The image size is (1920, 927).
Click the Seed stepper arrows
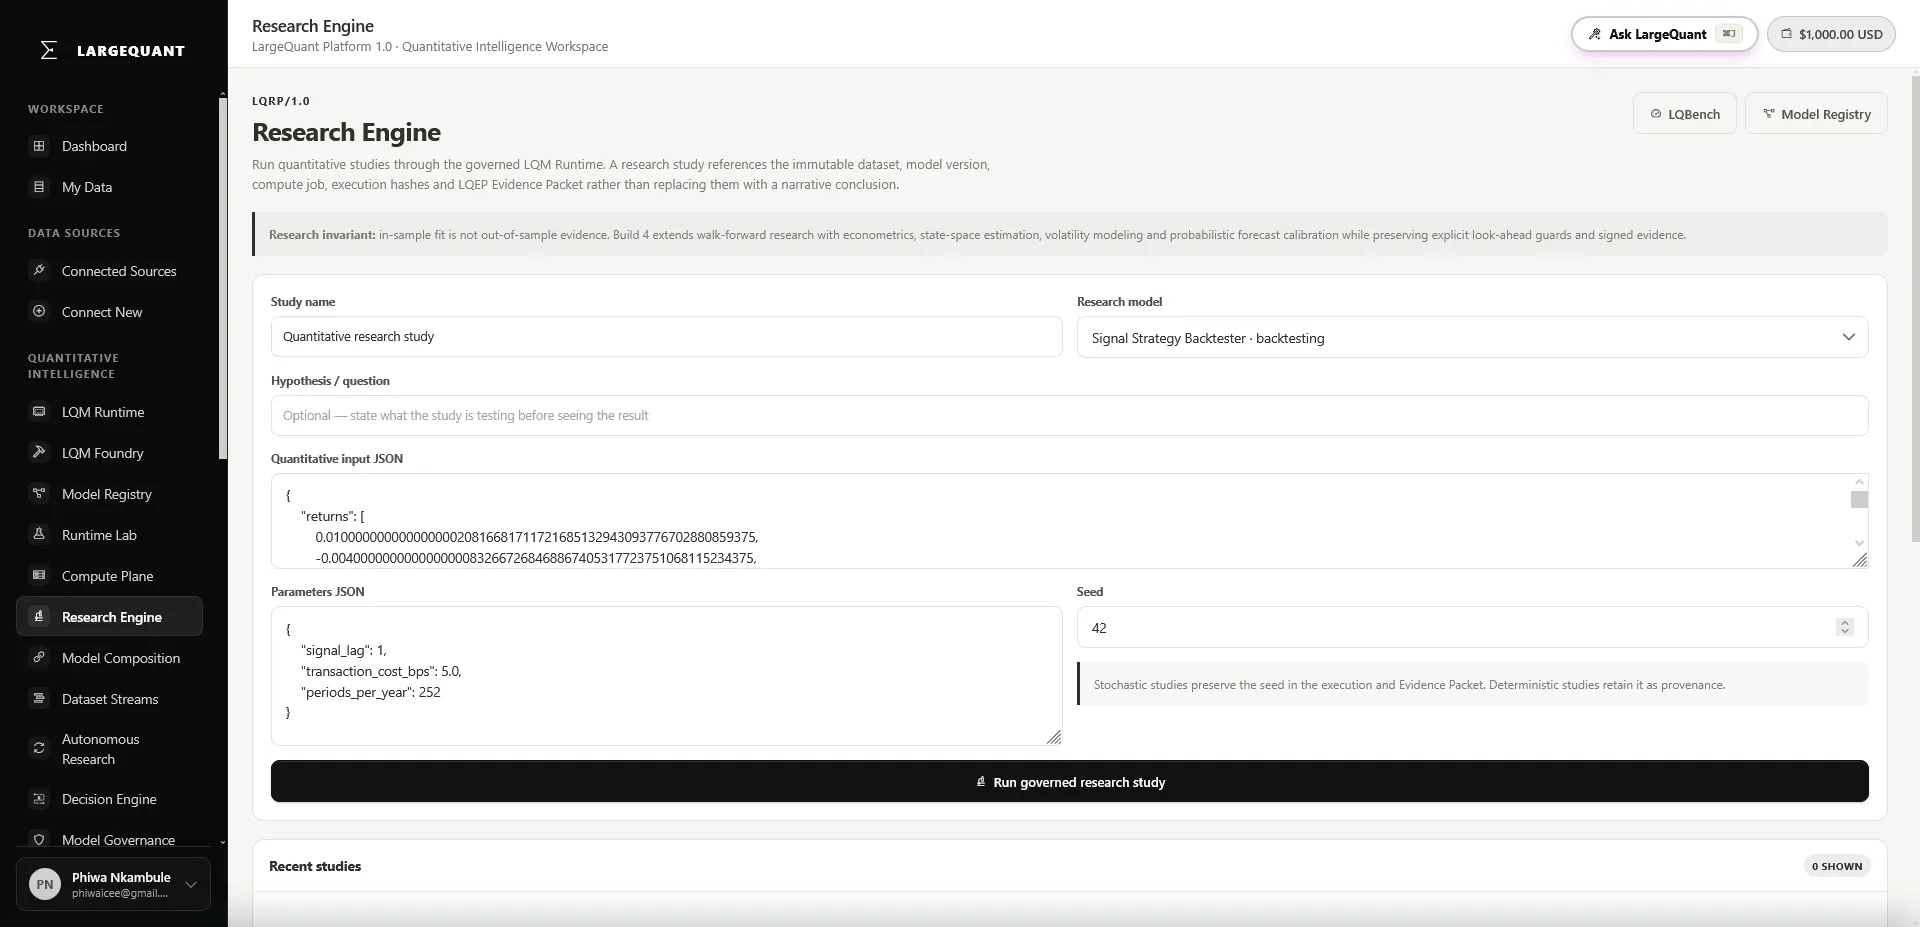(1845, 627)
